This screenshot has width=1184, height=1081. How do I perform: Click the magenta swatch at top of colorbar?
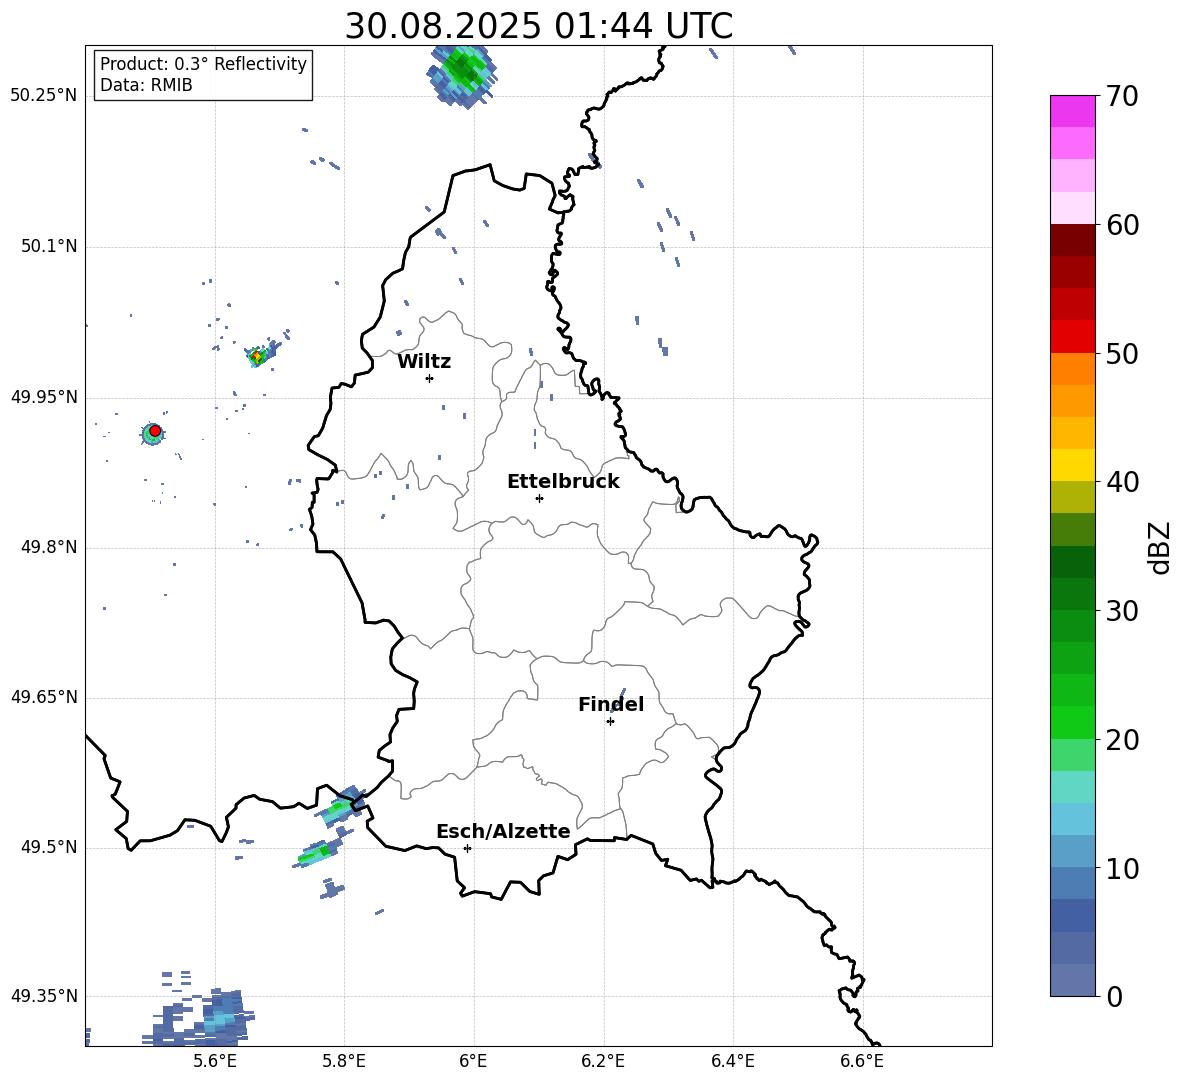1072,111
